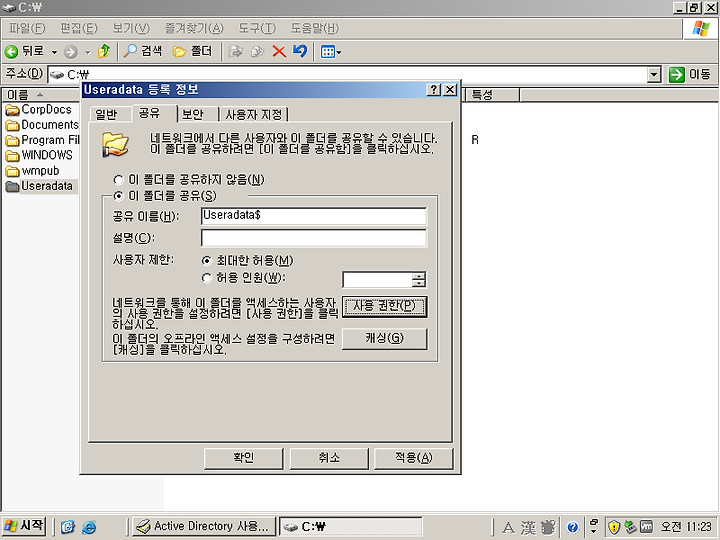Switch to the Customize (사용자 지정) tab
The width and height of the screenshot is (720, 540).
pos(254,114)
